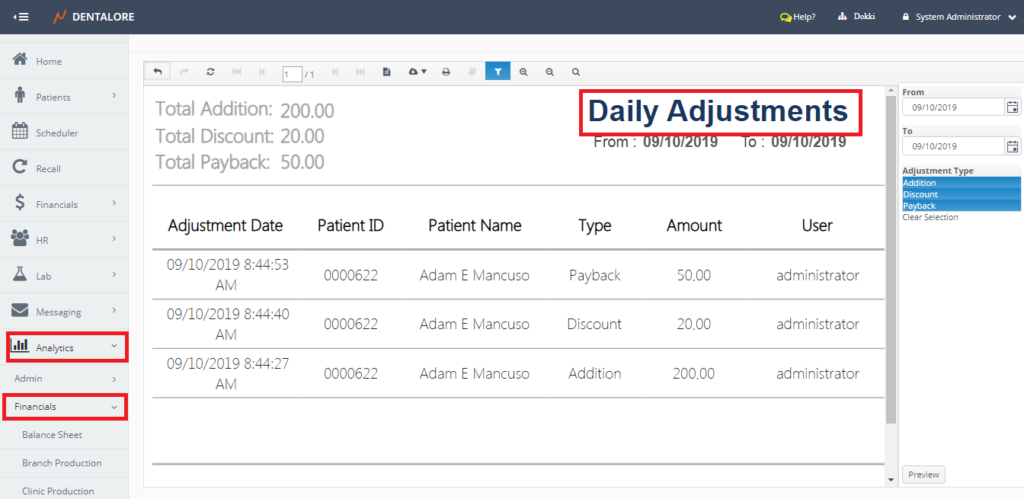
Task: Open the From date calendar picker
Action: [x=1012, y=107]
